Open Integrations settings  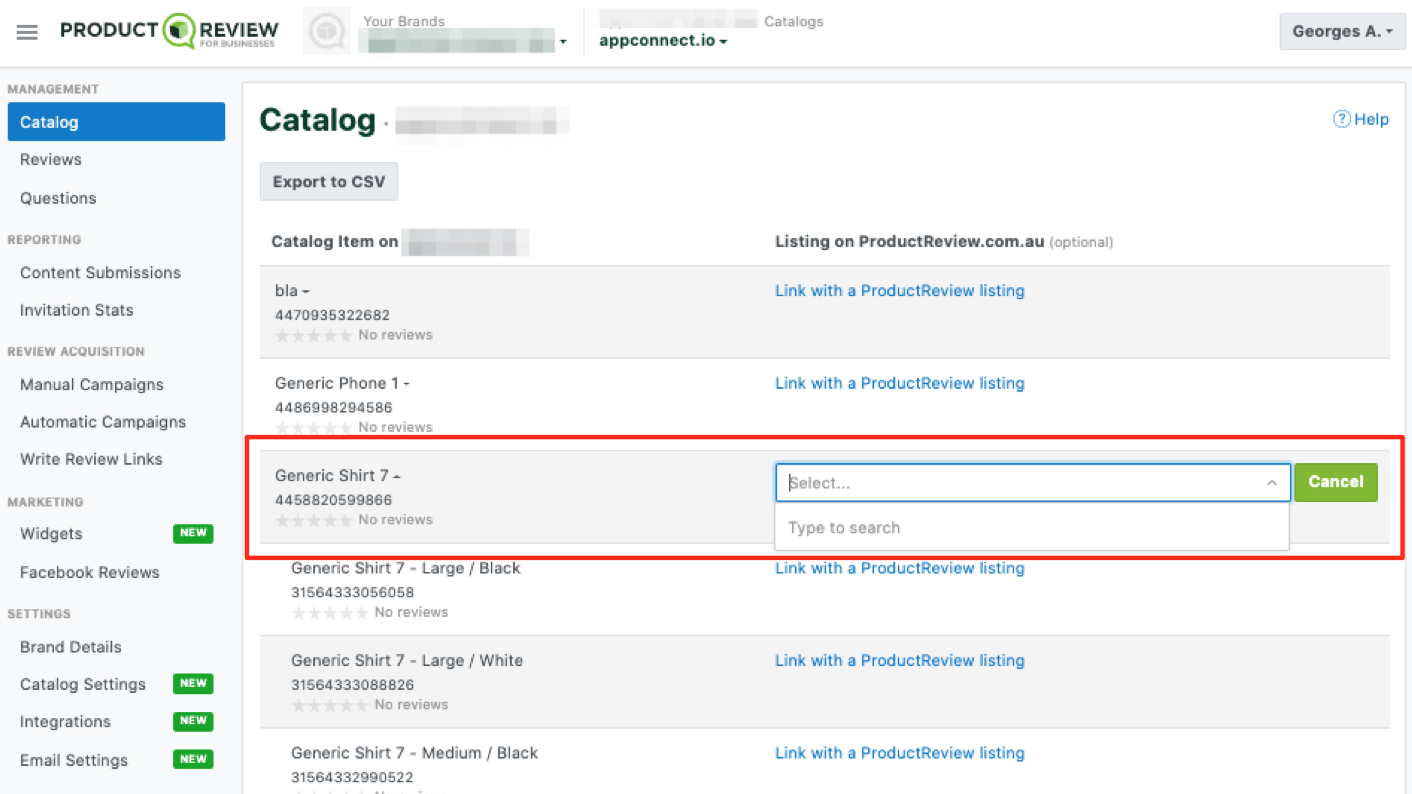tap(65, 721)
